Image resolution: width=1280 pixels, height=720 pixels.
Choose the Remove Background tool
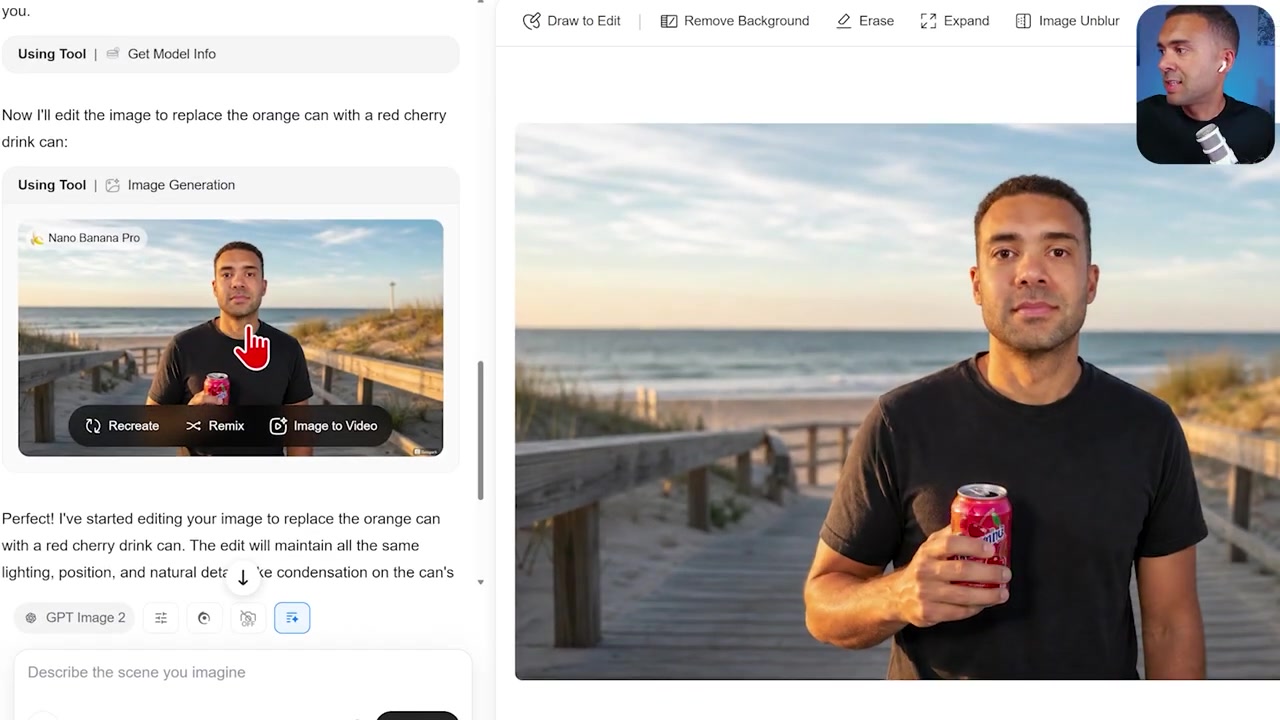735,21
